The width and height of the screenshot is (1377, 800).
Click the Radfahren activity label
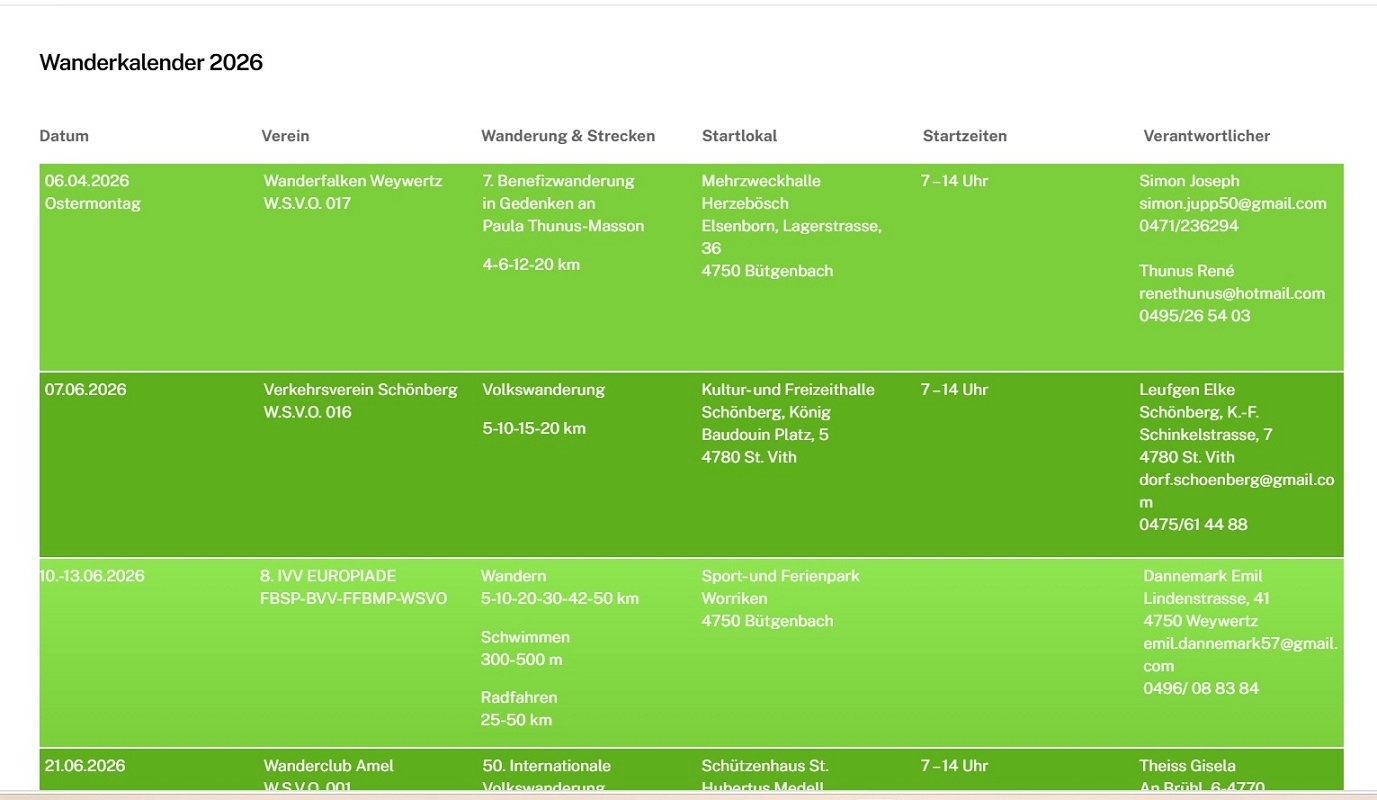pyautogui.click(x=519, y=698)
